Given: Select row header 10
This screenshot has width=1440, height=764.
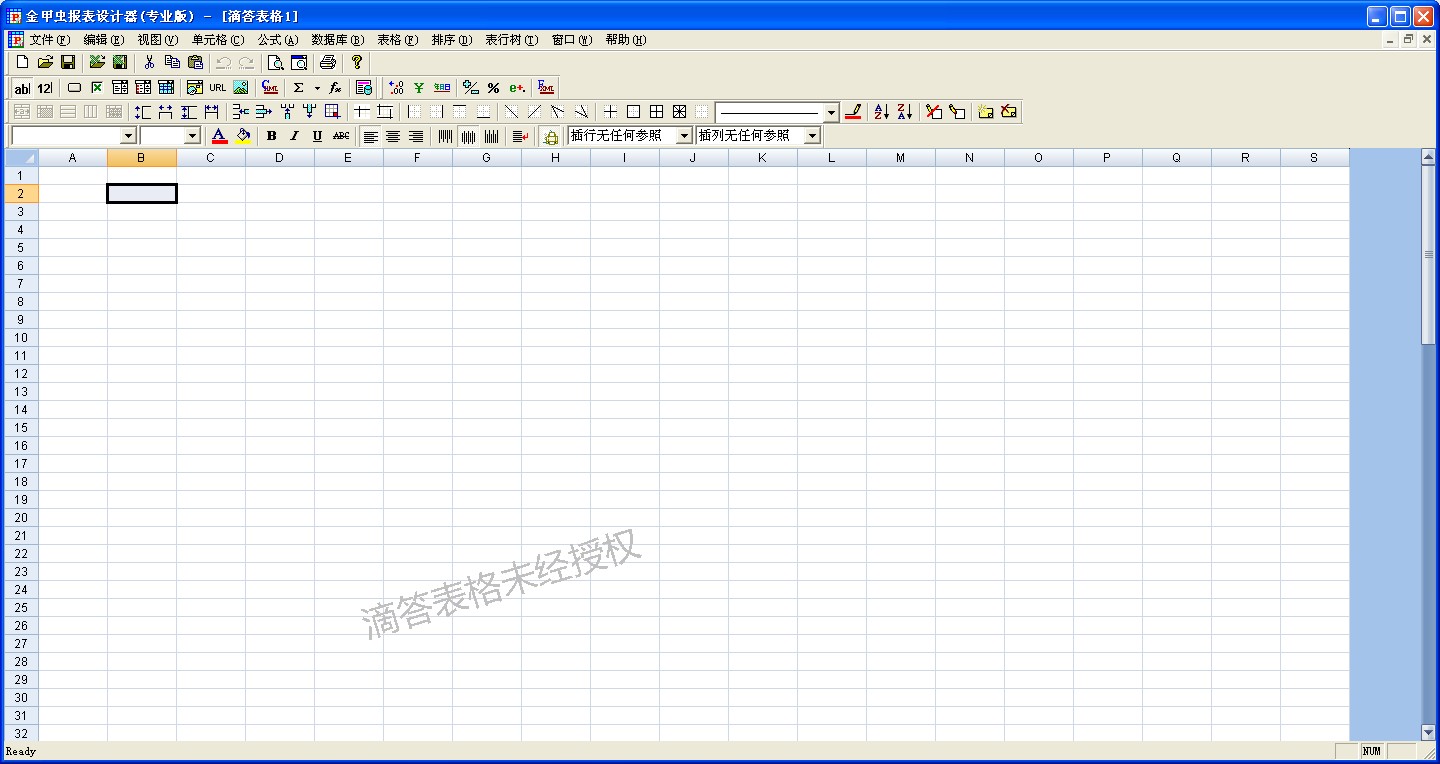Looking at the screenshot, I should pyautogui.click(x=21, y=338).
